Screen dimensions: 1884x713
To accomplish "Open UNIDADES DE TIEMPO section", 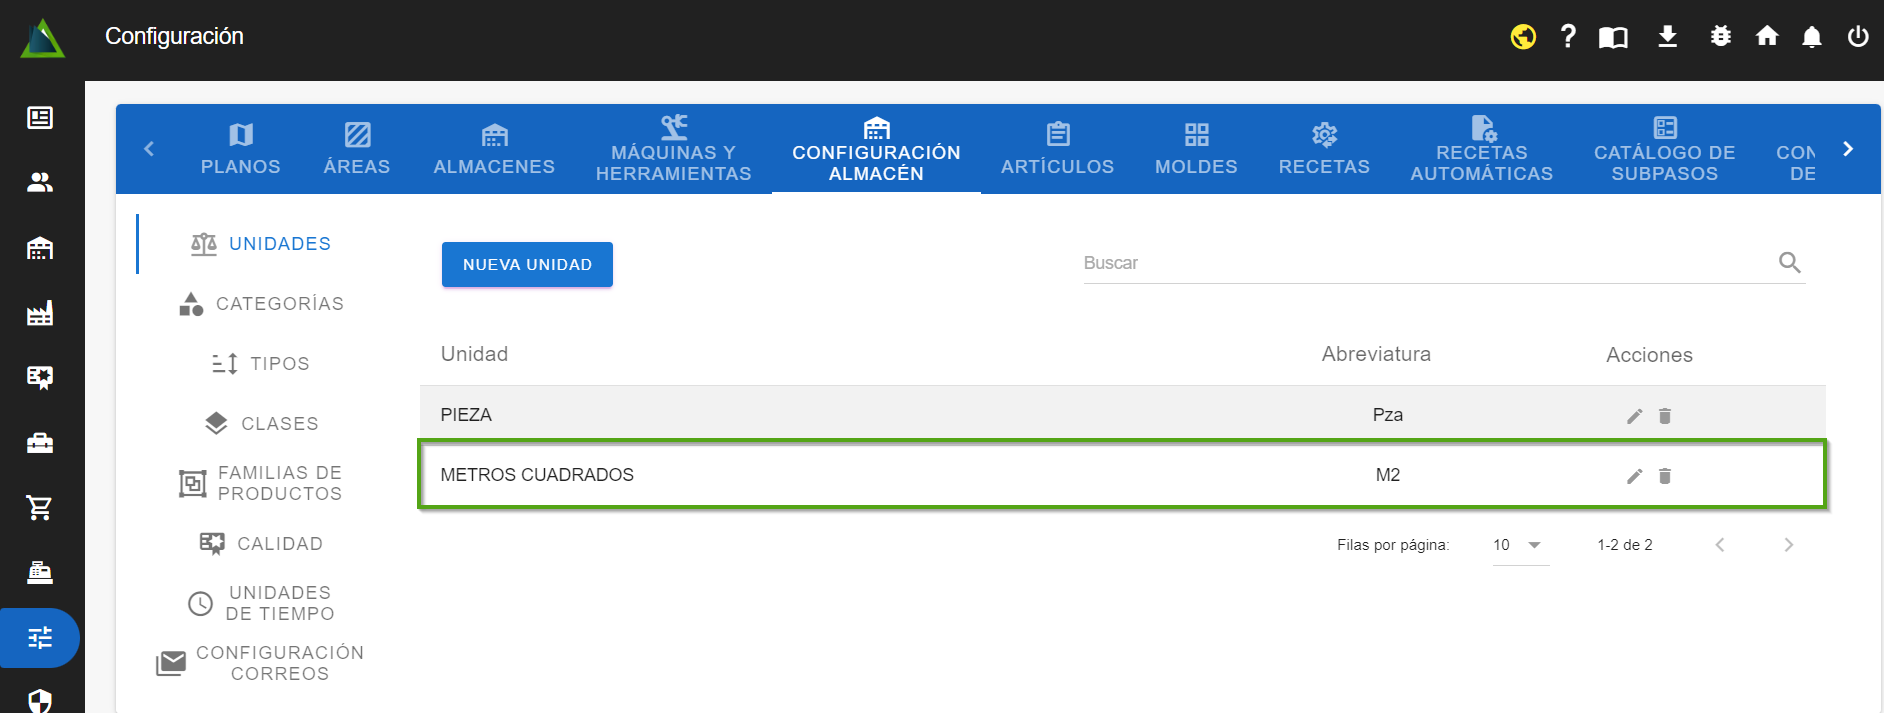I will (x=263, y=603).
